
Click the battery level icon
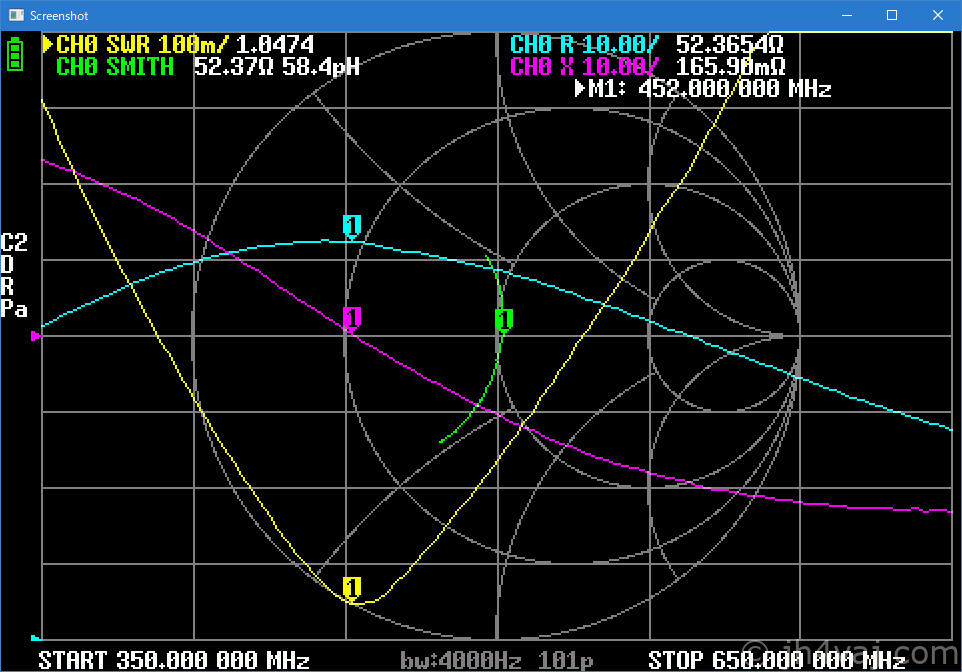15,53
